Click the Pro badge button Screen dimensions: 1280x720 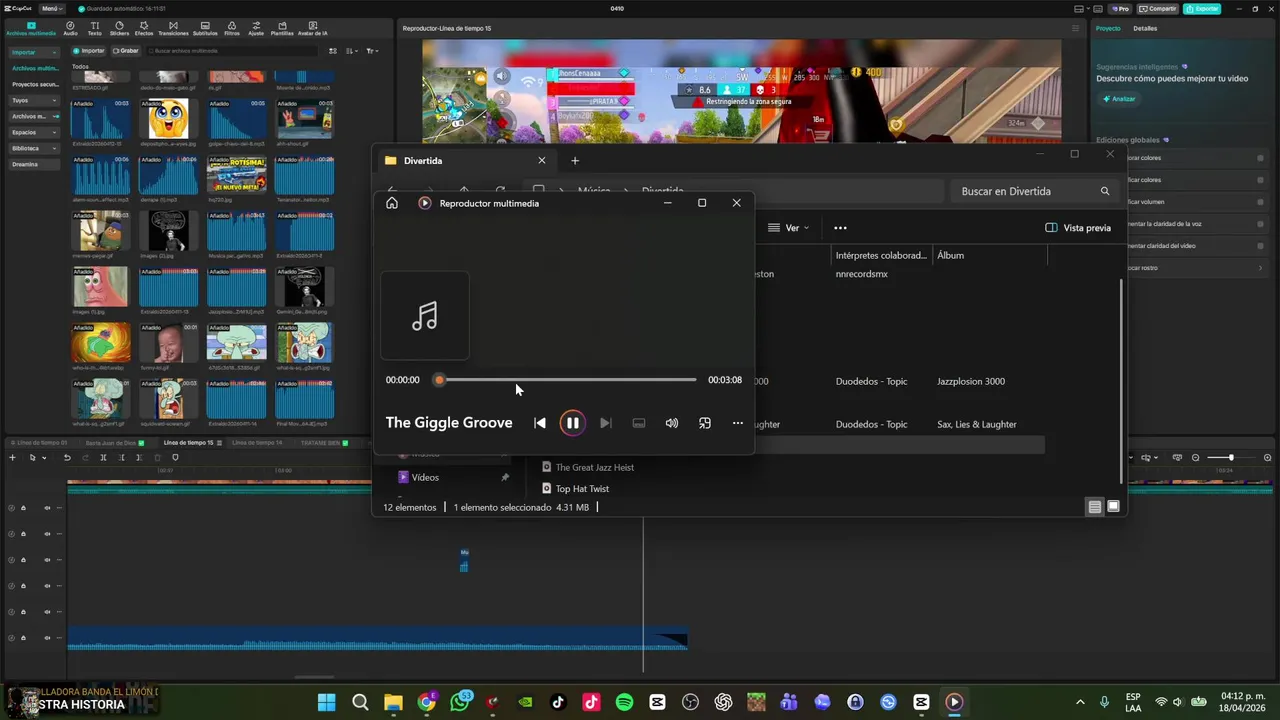coord(1120,8)
